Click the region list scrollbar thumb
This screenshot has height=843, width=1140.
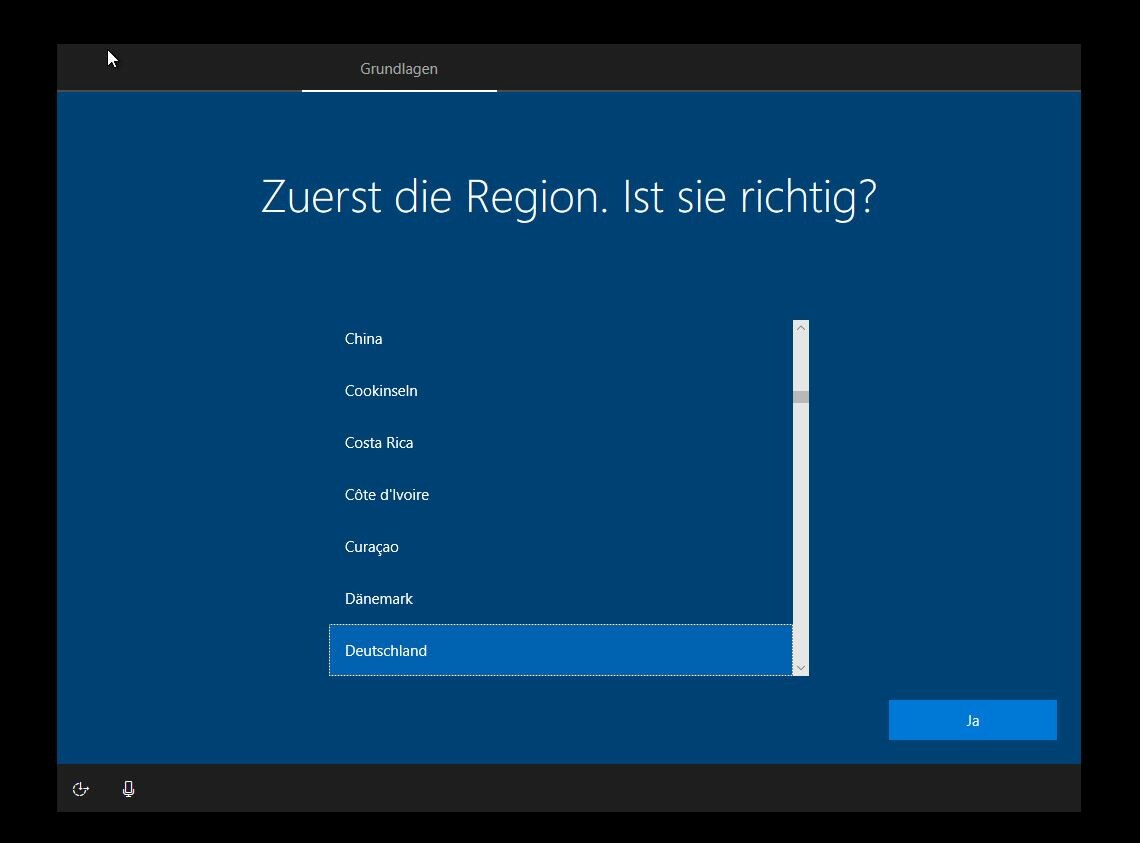click(x=800, y=397)
